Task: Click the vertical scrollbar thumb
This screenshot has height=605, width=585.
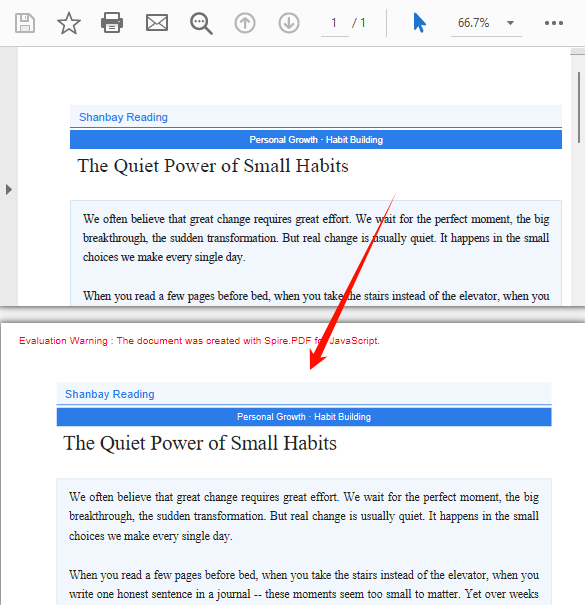Action: (579, 108)
